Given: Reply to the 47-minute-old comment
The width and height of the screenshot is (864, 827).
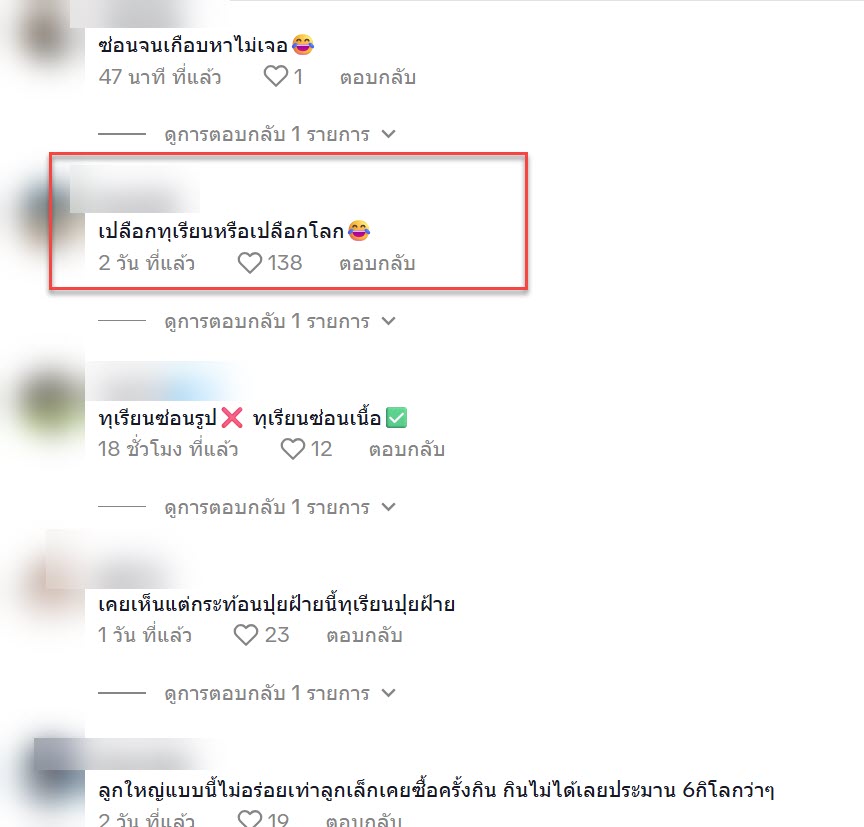Looking at the screenshot, I should point(377,77).
